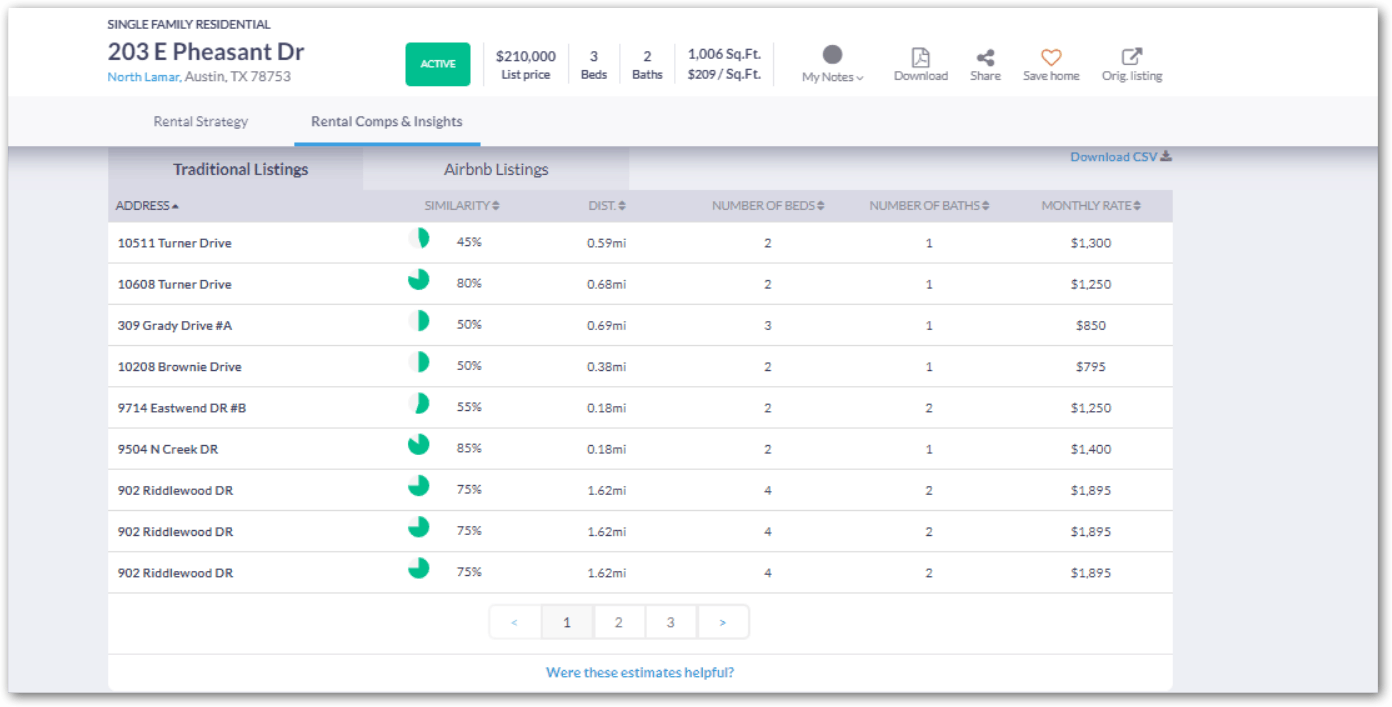Download the property PDF report
The width and height of the screenshot is (1392, 707).
point(920,57)
